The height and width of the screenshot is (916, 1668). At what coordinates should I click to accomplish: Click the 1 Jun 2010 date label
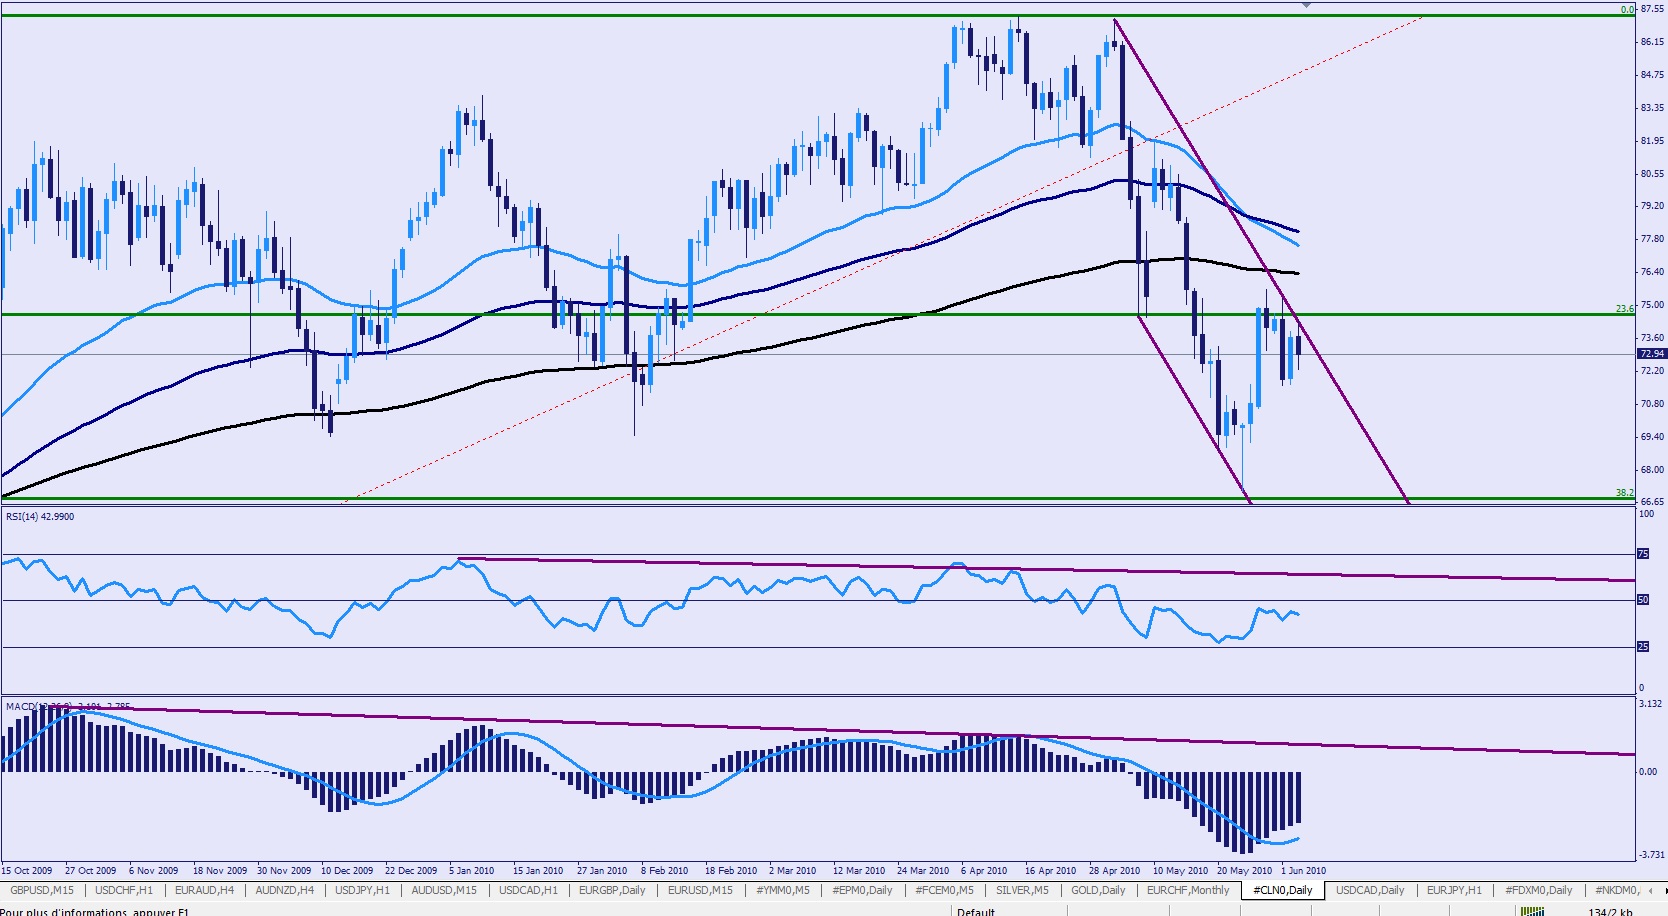click(1304, 870)
